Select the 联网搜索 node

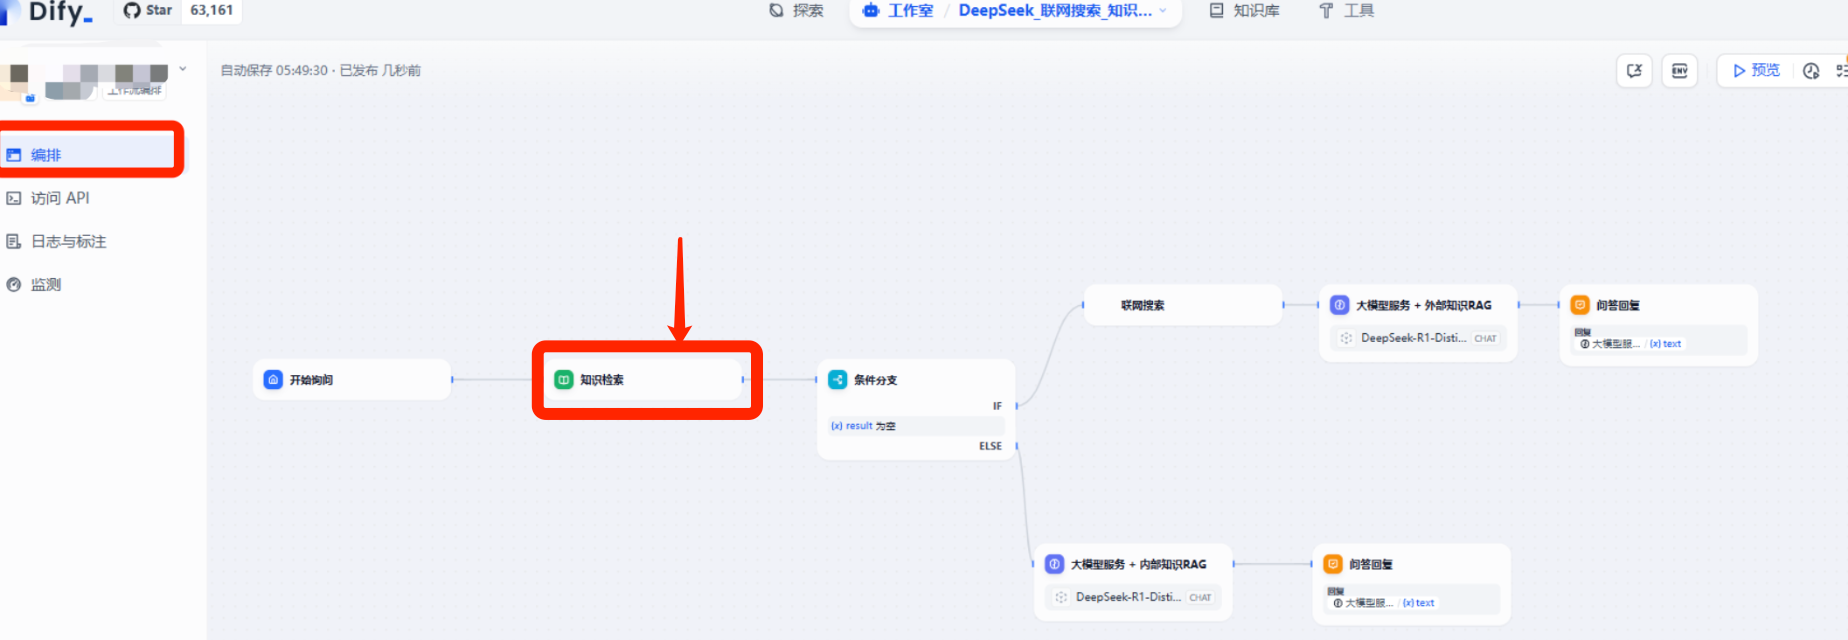[1183, 305]
